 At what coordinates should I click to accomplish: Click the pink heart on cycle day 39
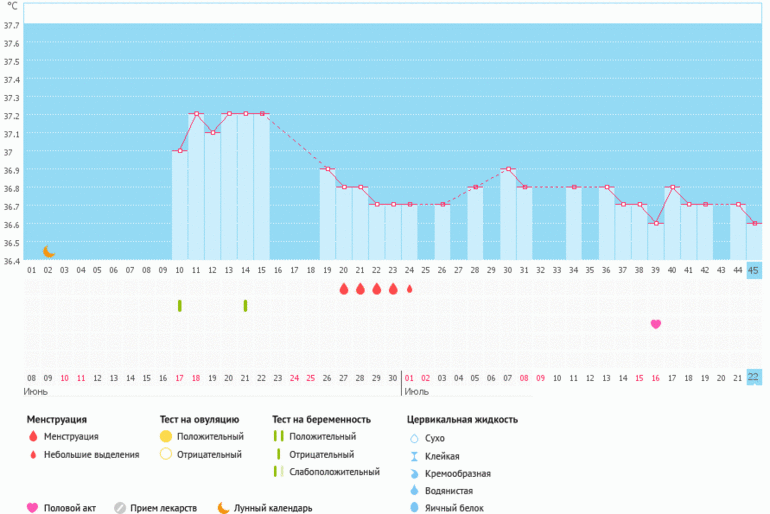(x=656, y=324)
